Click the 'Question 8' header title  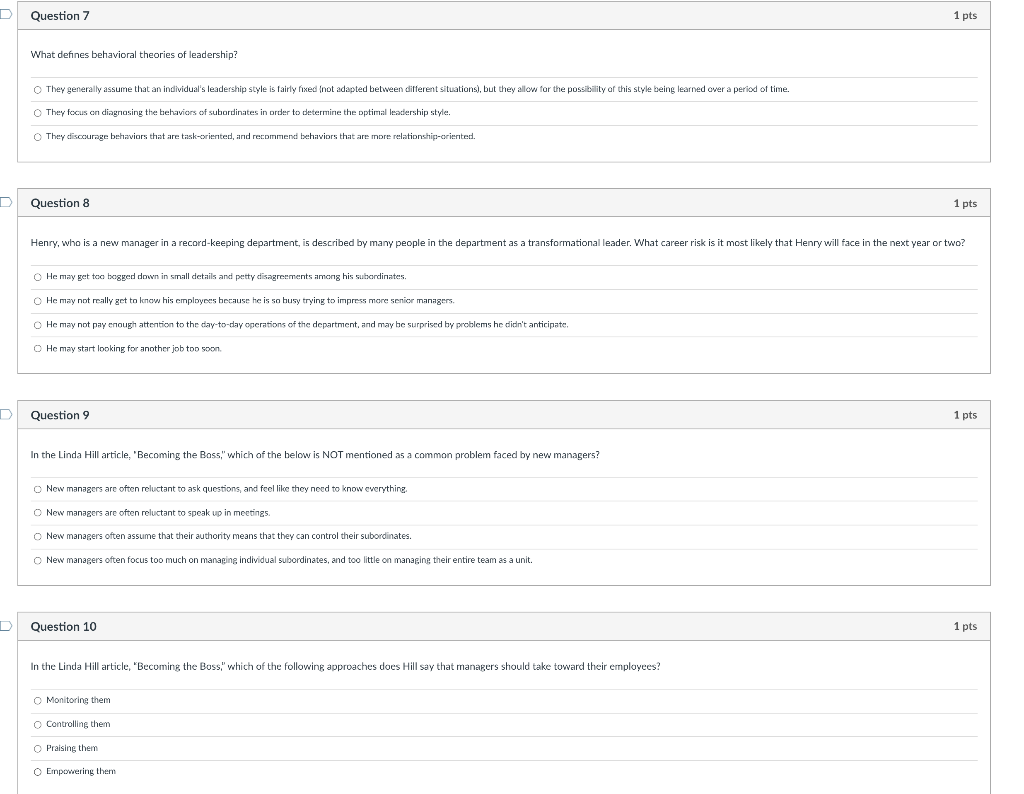tap(60, 203)
